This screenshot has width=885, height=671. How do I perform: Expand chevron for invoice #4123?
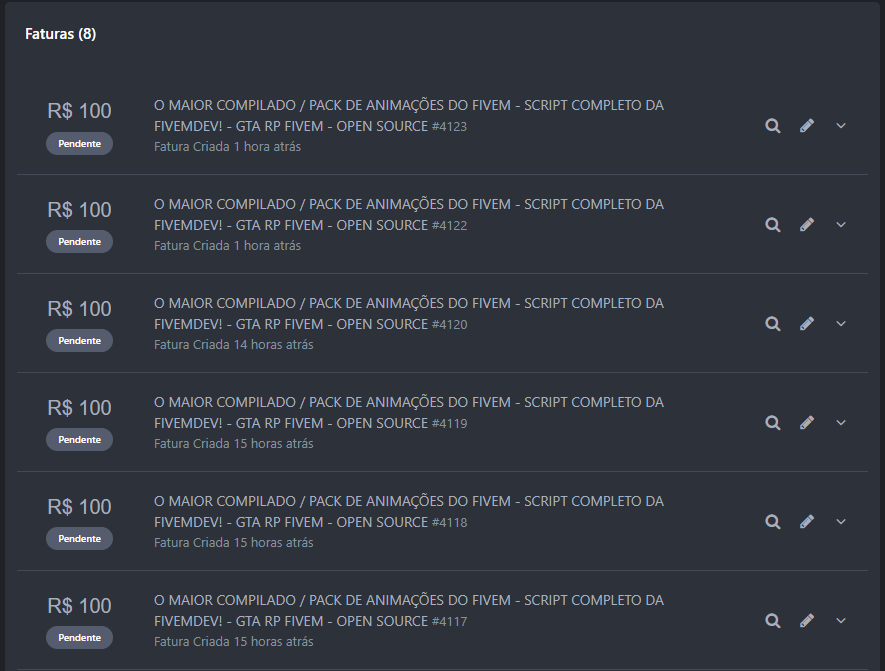click(841, 126)
